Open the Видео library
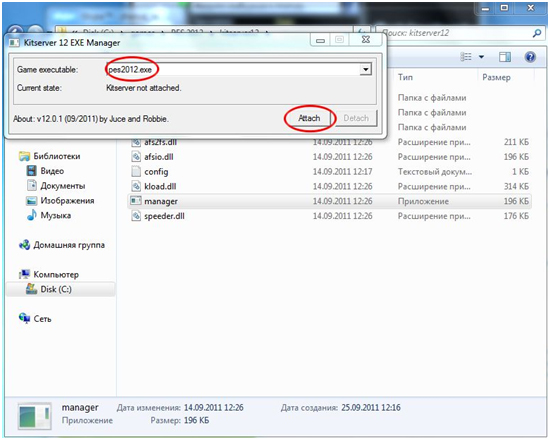 [52, 171]
